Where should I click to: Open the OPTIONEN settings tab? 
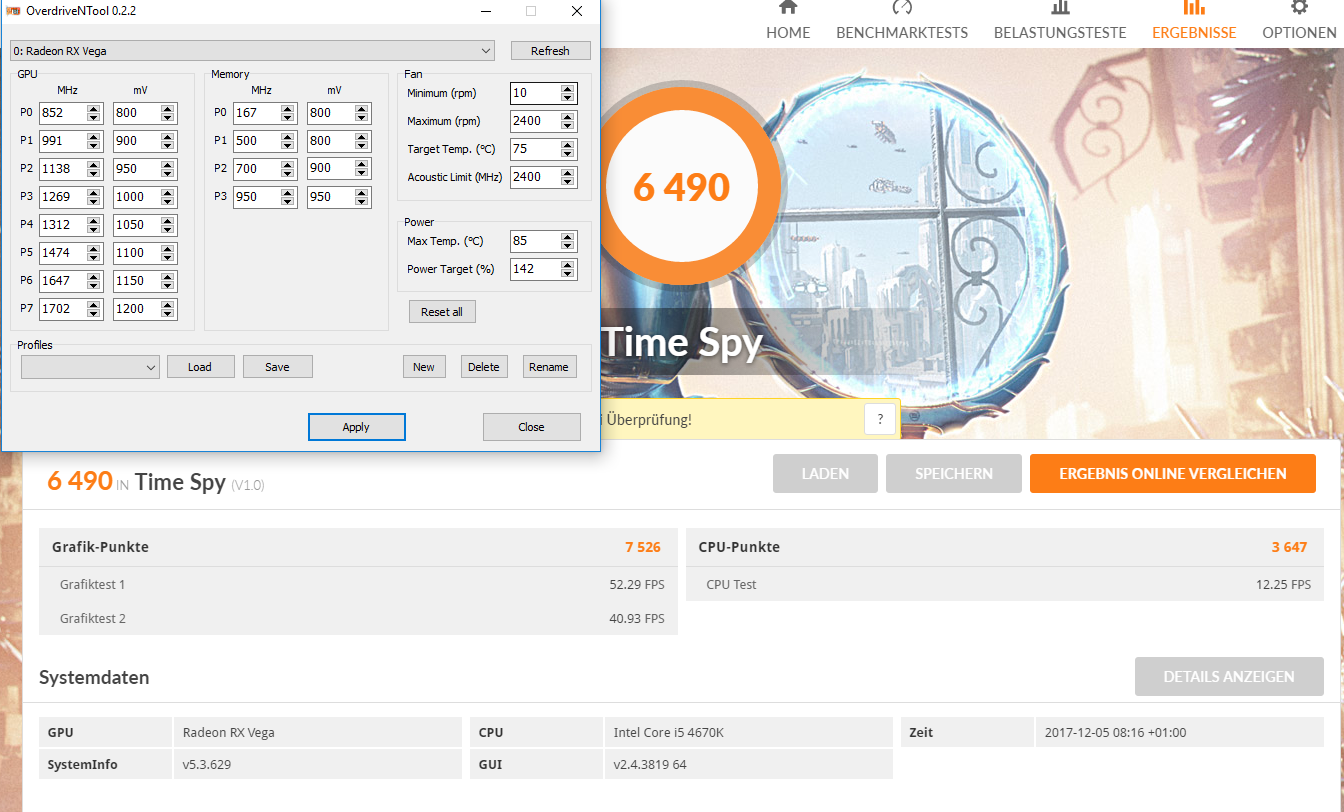pos(1298,20)
